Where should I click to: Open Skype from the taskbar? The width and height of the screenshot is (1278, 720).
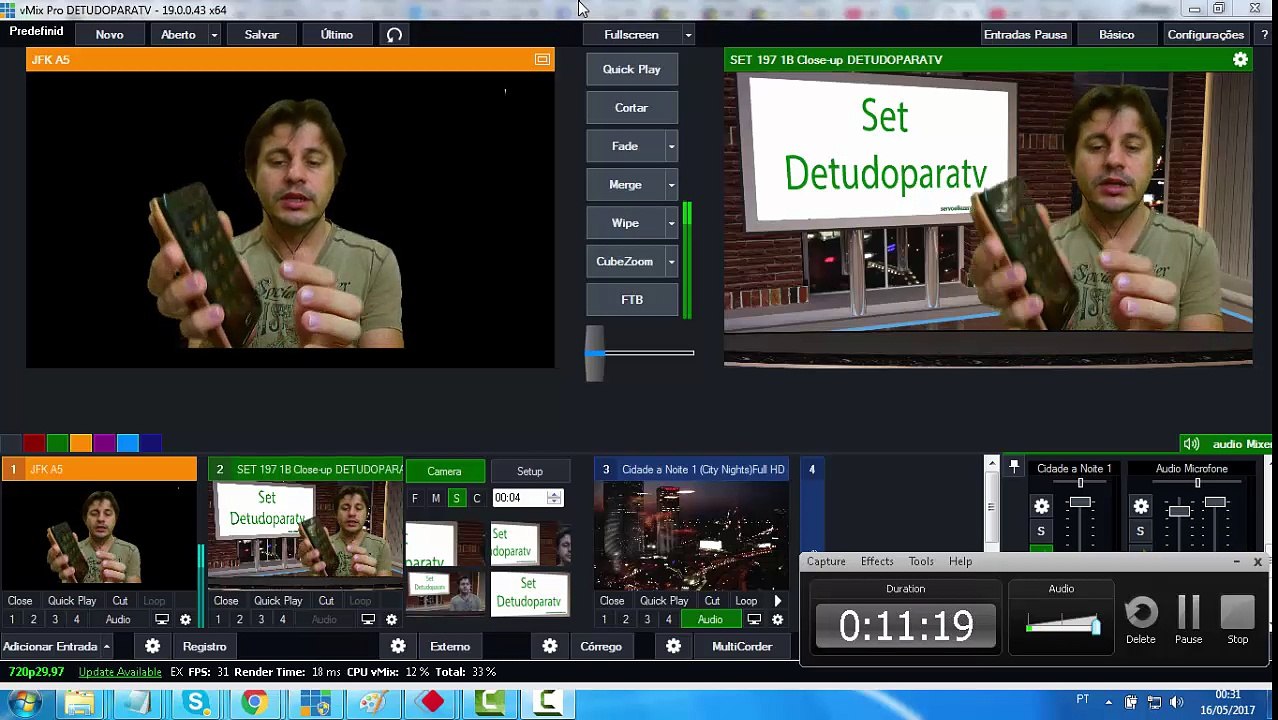click(x=196, y=704)
